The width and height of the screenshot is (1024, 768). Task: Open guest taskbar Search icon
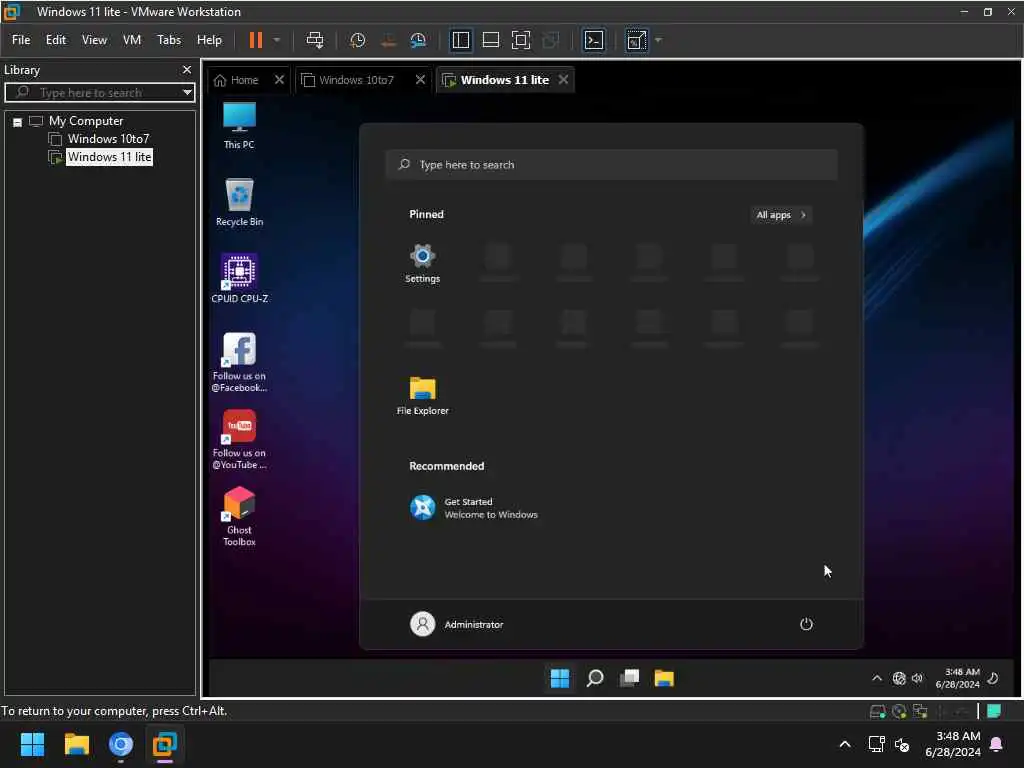594,678
